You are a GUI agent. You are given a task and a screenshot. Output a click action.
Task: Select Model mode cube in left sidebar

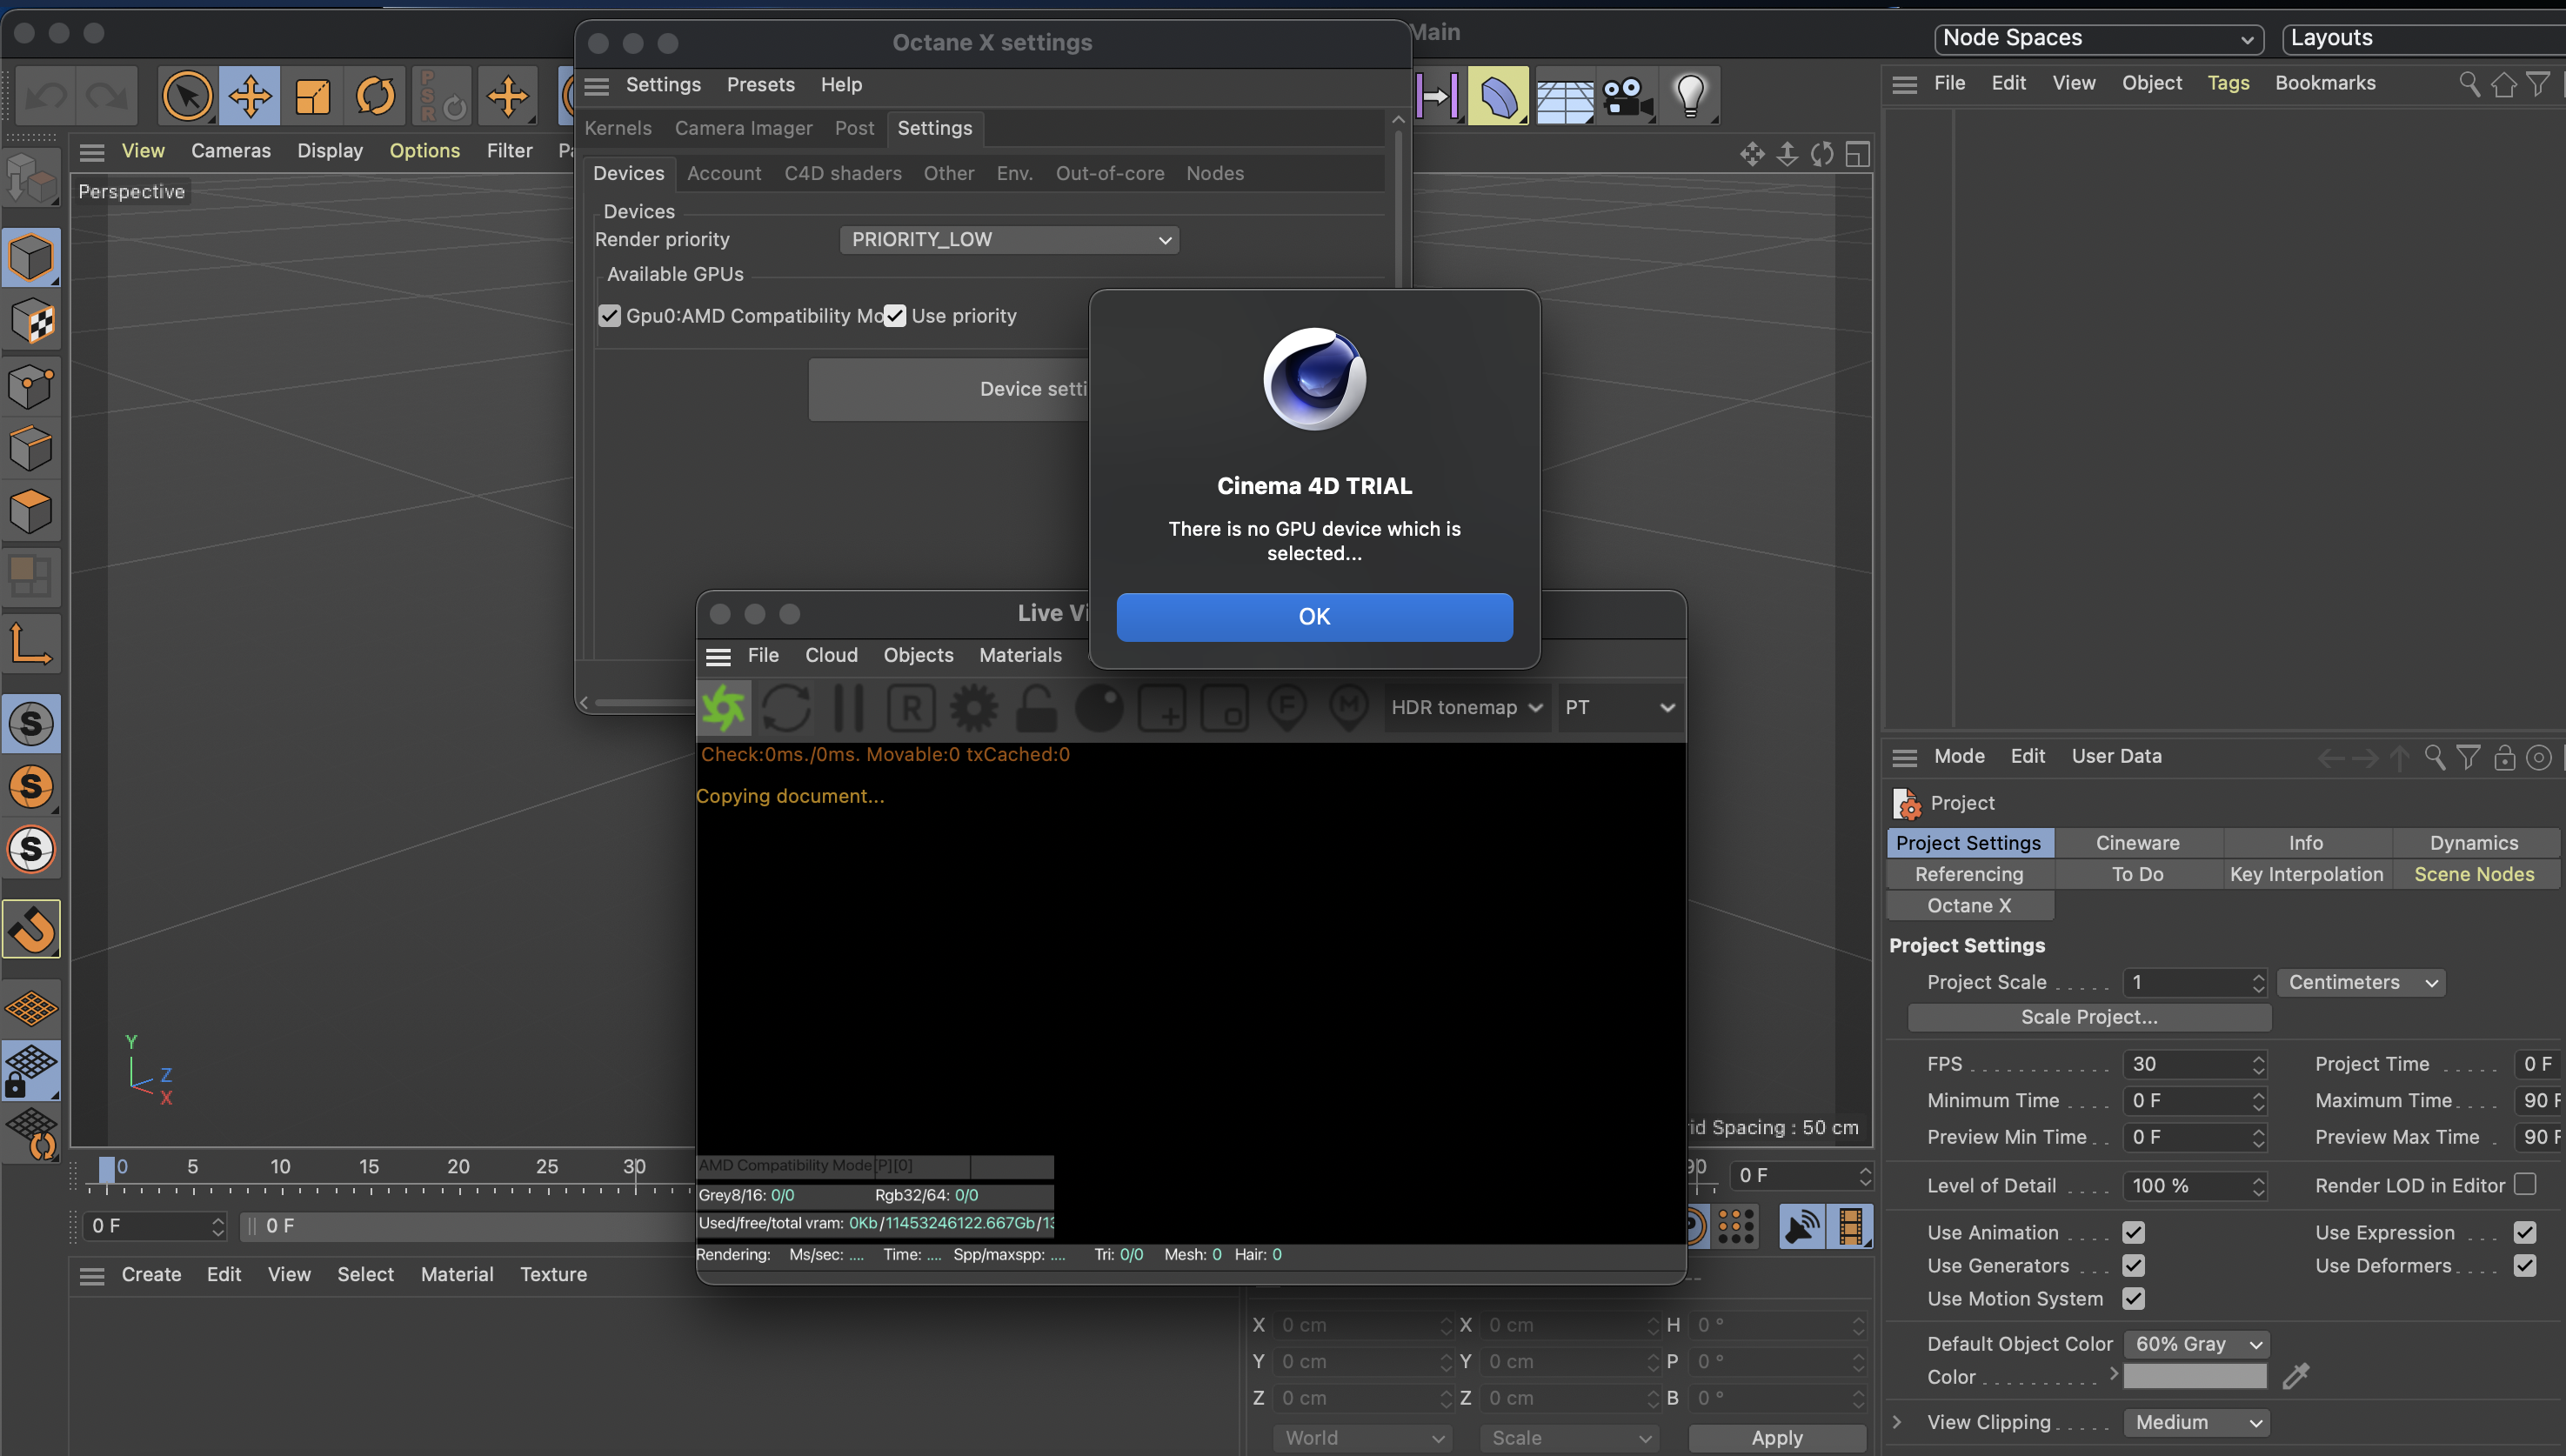point(32,258)
